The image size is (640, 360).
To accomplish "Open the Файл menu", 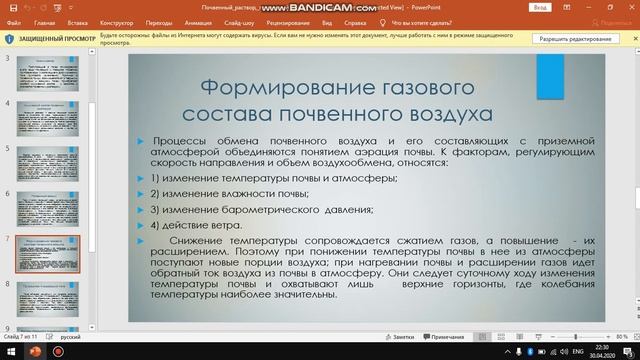I will (13, 23).
